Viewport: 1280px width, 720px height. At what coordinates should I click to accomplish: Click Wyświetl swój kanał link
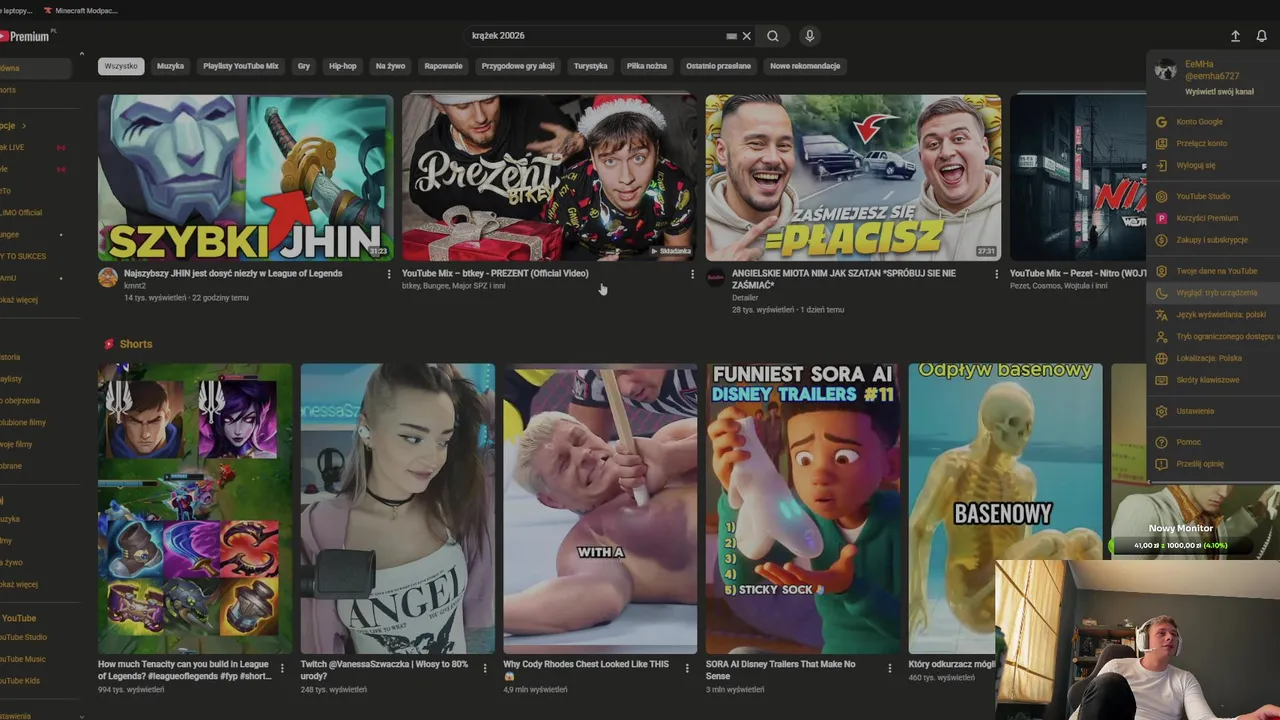pos(1219,91)
